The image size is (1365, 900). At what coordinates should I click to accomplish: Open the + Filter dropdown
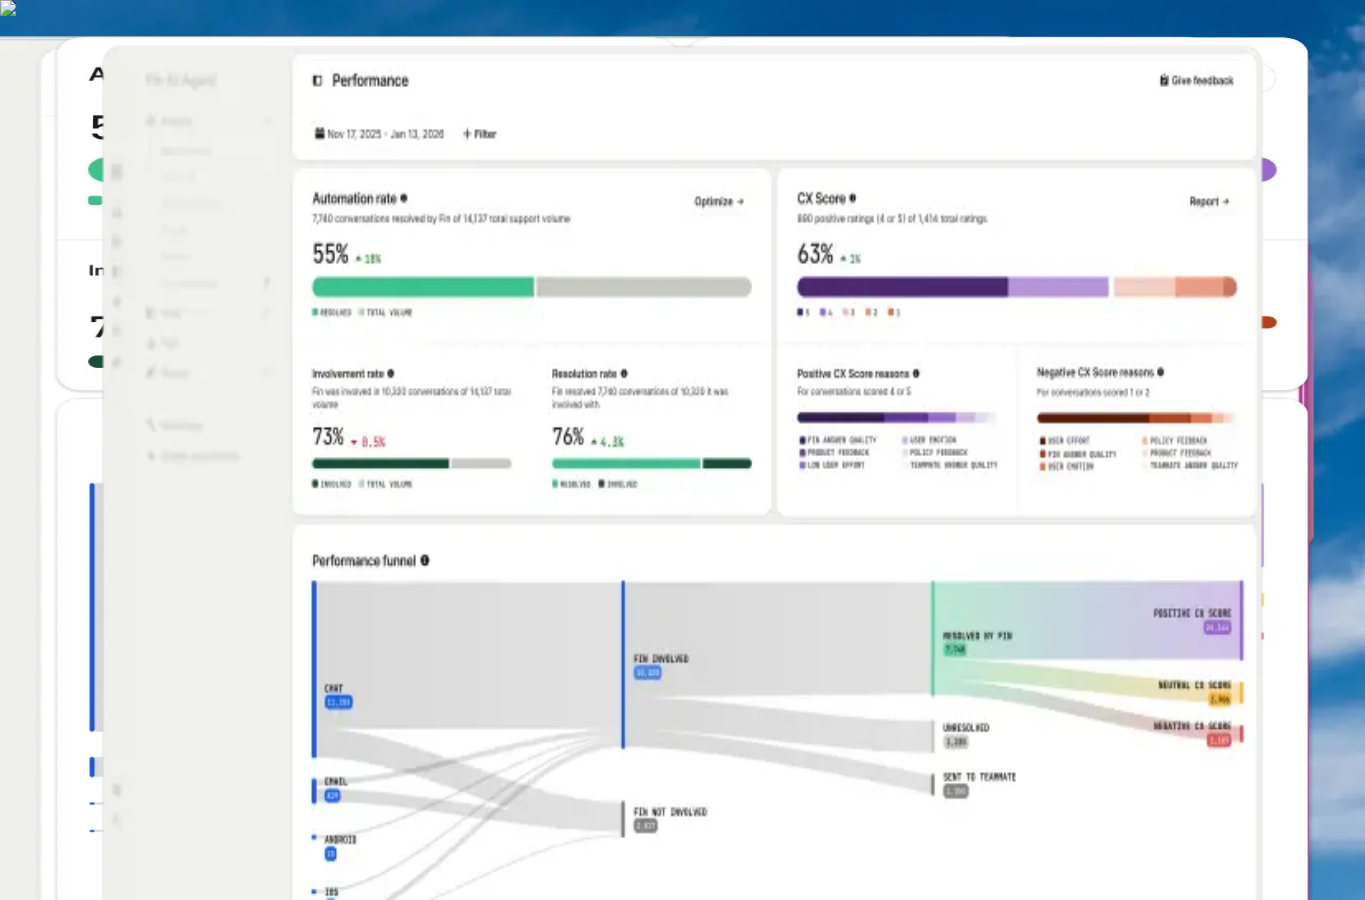point(479,133)
